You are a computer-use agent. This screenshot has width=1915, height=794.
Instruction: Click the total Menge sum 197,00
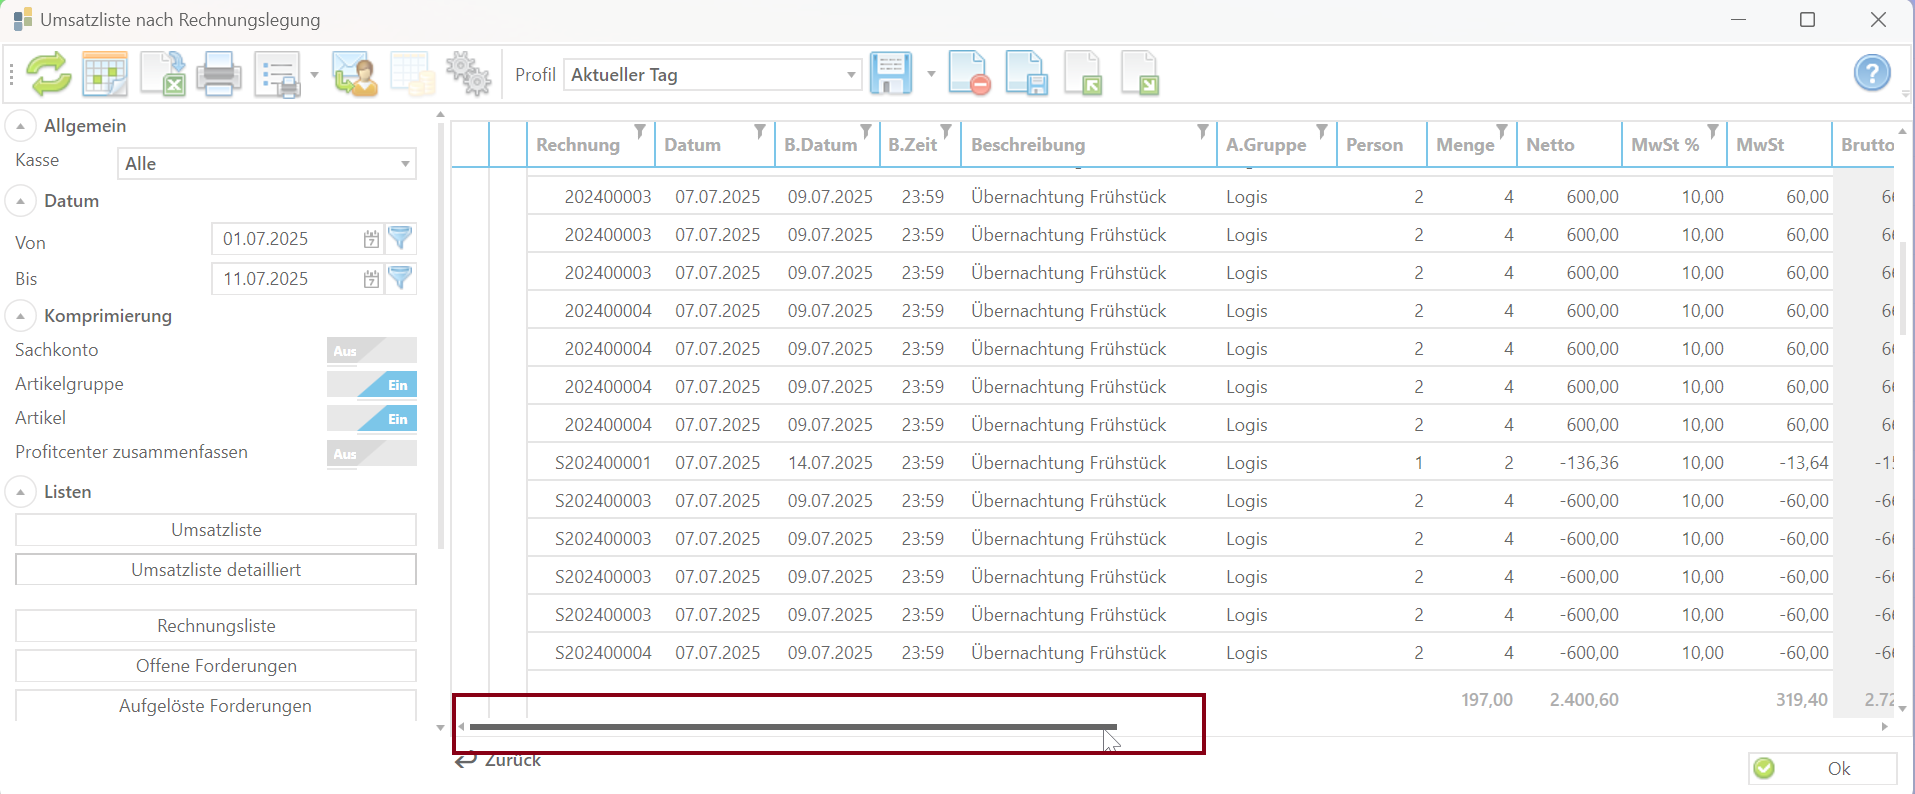tap(1487, 700)
